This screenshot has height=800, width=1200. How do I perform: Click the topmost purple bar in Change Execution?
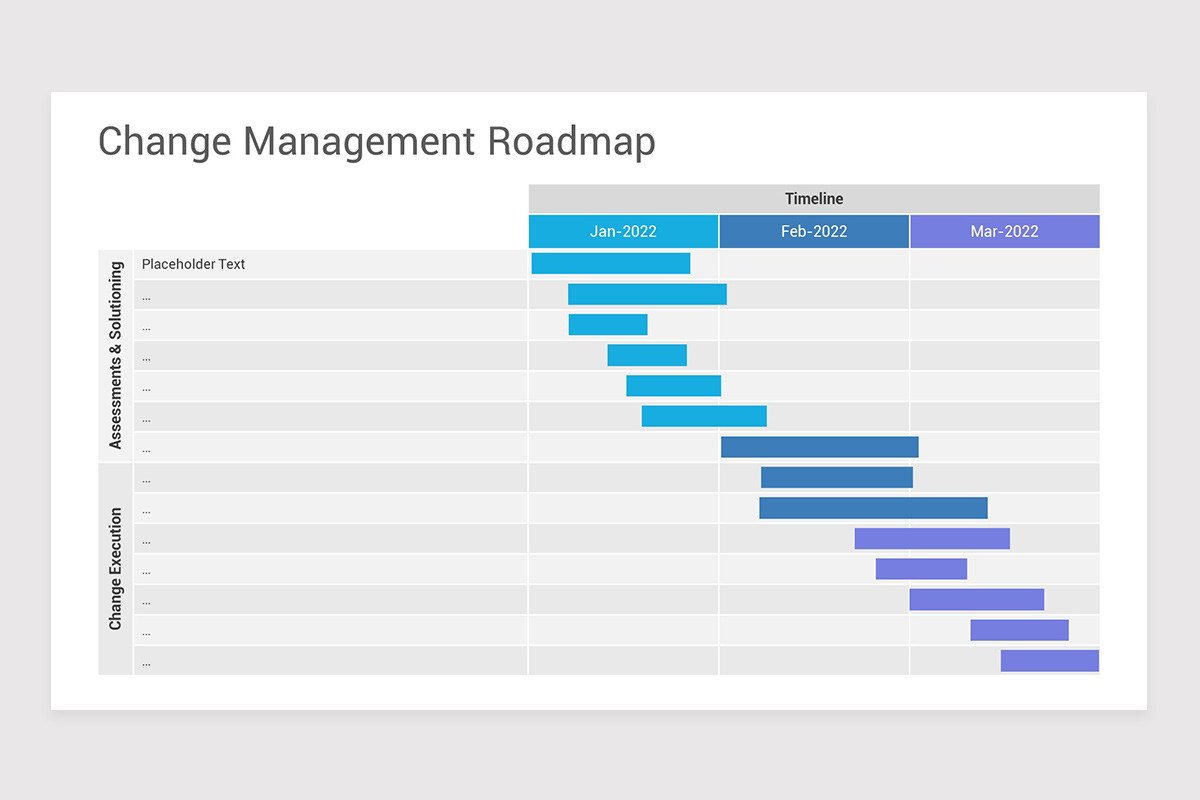coord(932,539)
